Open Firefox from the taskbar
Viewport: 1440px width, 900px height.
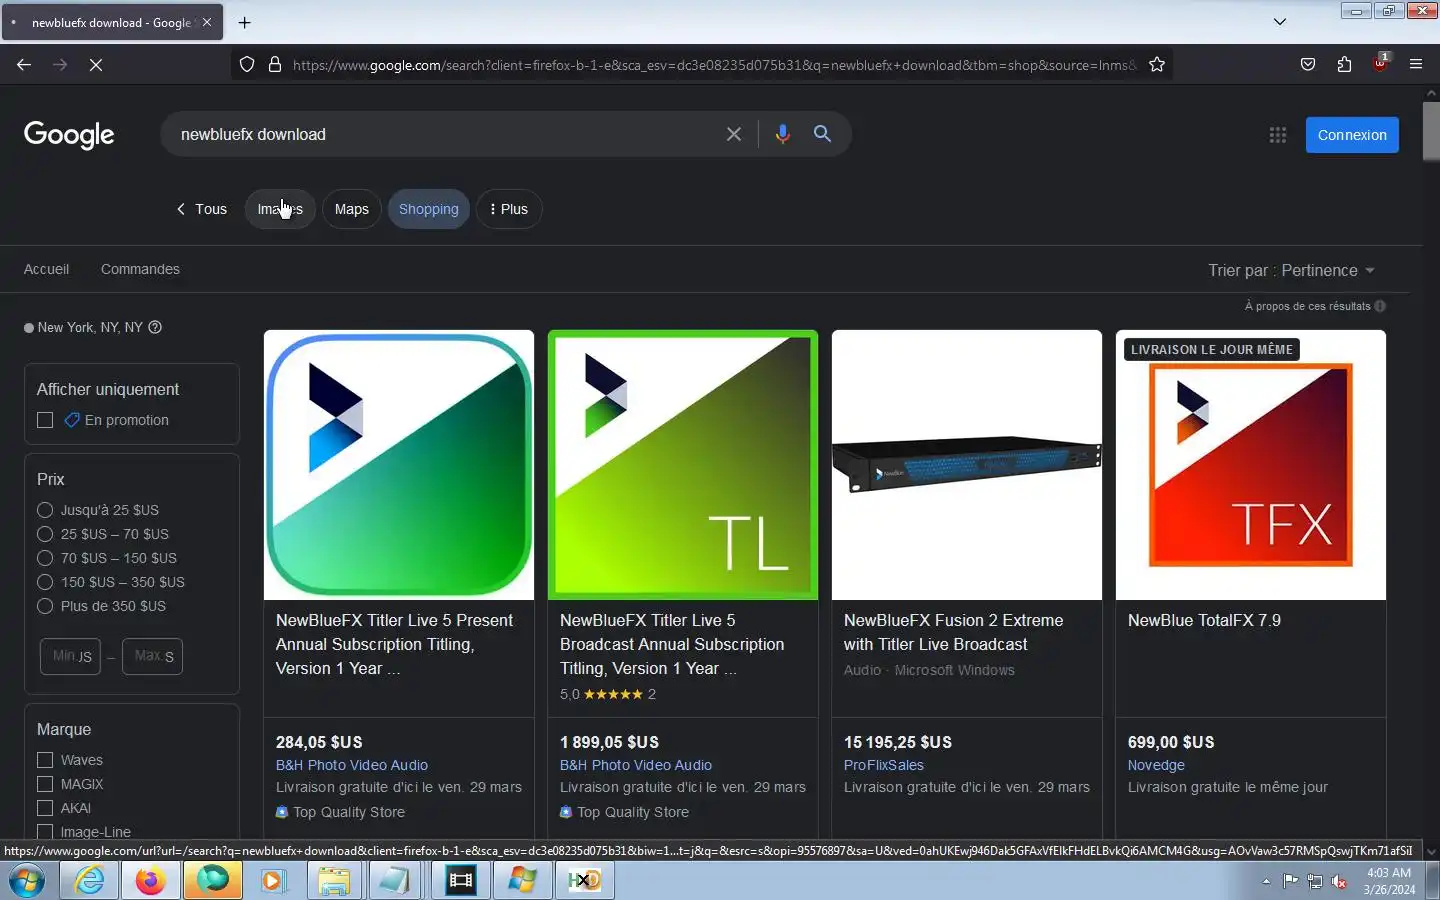tap(150, 880)
